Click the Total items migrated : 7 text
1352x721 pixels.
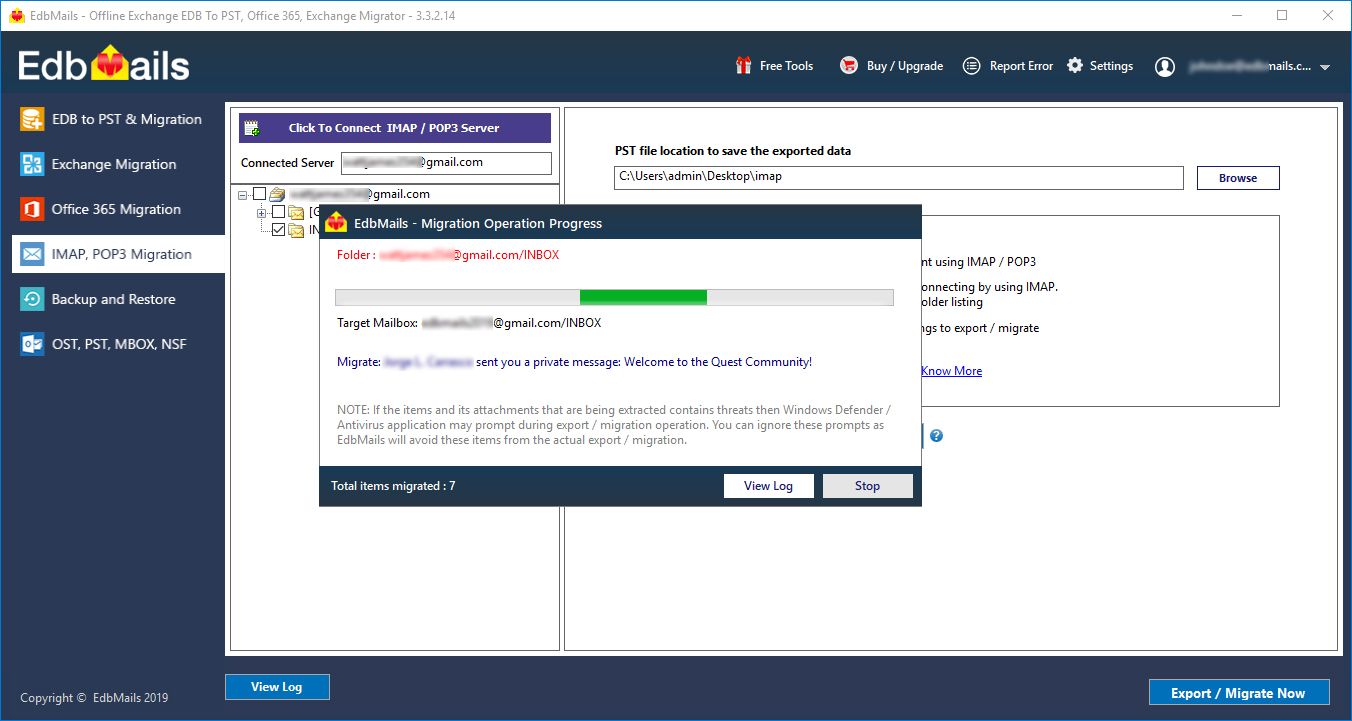click(x=393, y=486)
